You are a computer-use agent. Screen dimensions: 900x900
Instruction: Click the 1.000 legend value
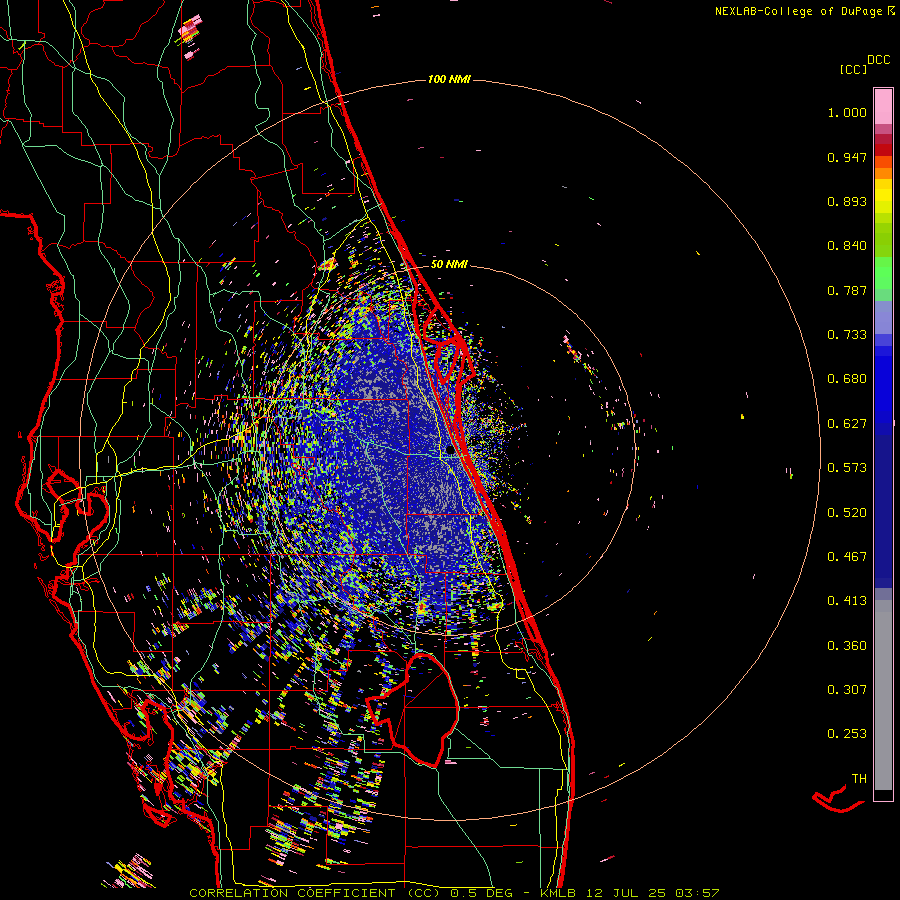pos(847,112)
